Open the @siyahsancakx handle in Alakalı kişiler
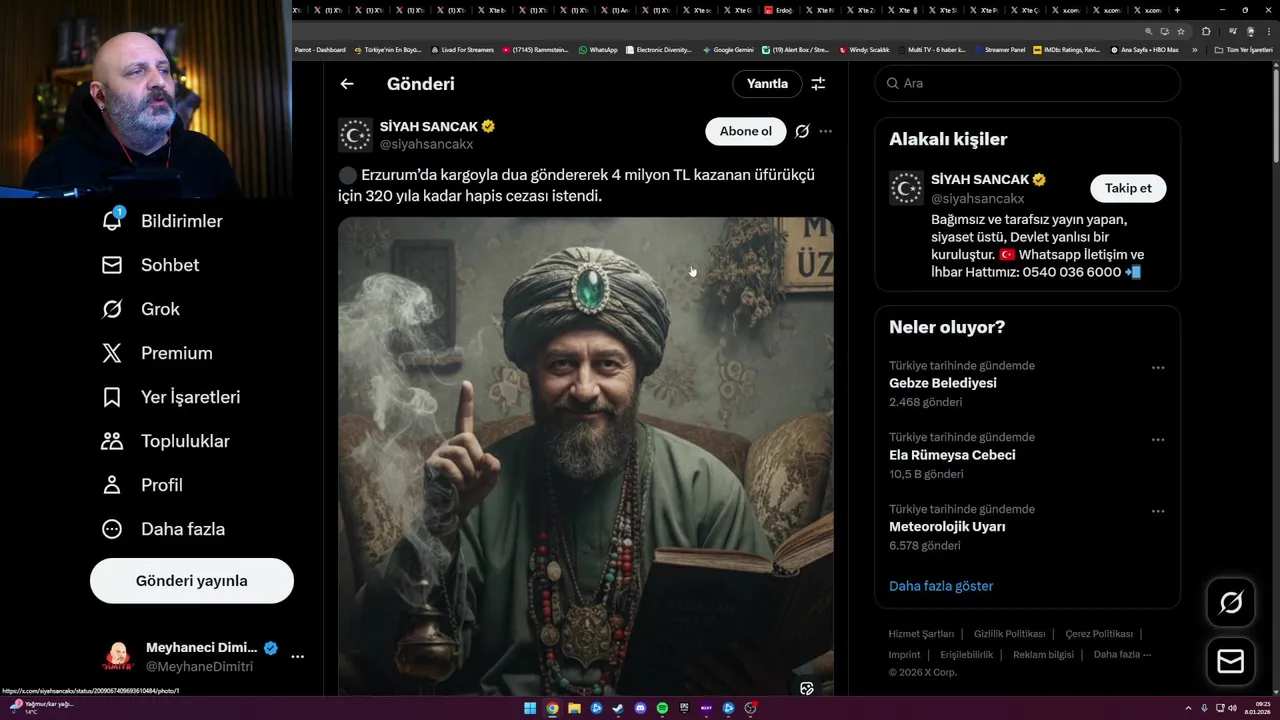Screen dimensions: 1280x720 coord(978,199)
